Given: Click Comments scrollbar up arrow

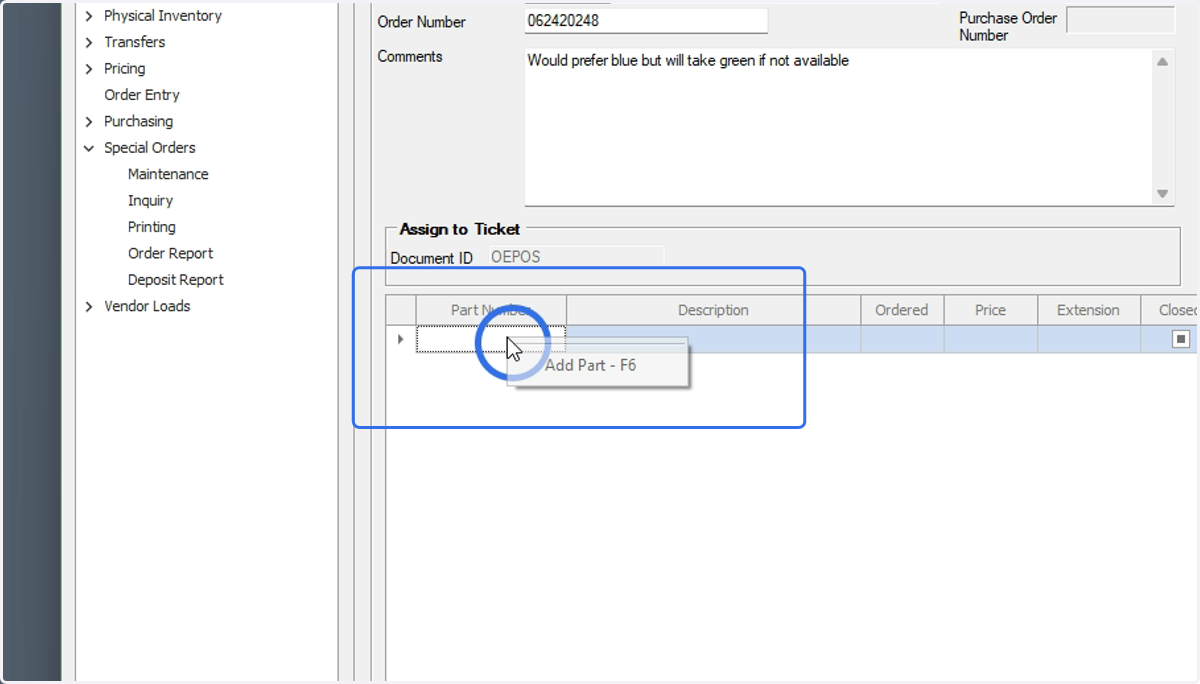Looking at the screenshot, I should (1163, 62).
